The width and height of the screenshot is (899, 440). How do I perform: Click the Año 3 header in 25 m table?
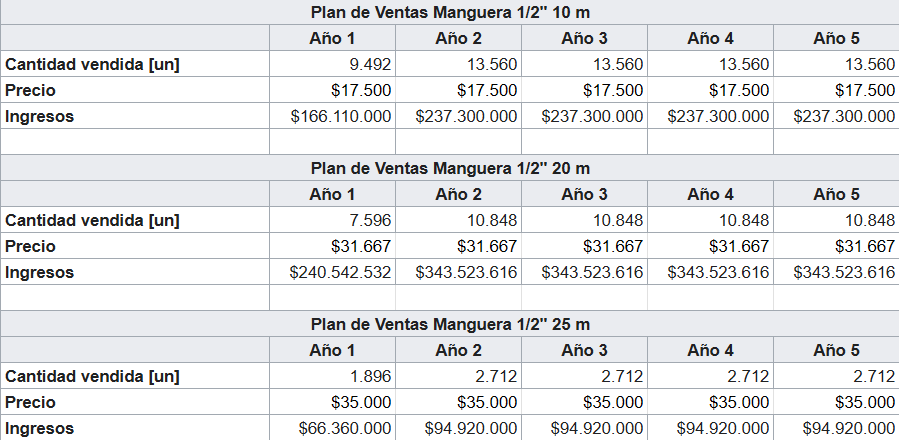(x=584, y=350)
